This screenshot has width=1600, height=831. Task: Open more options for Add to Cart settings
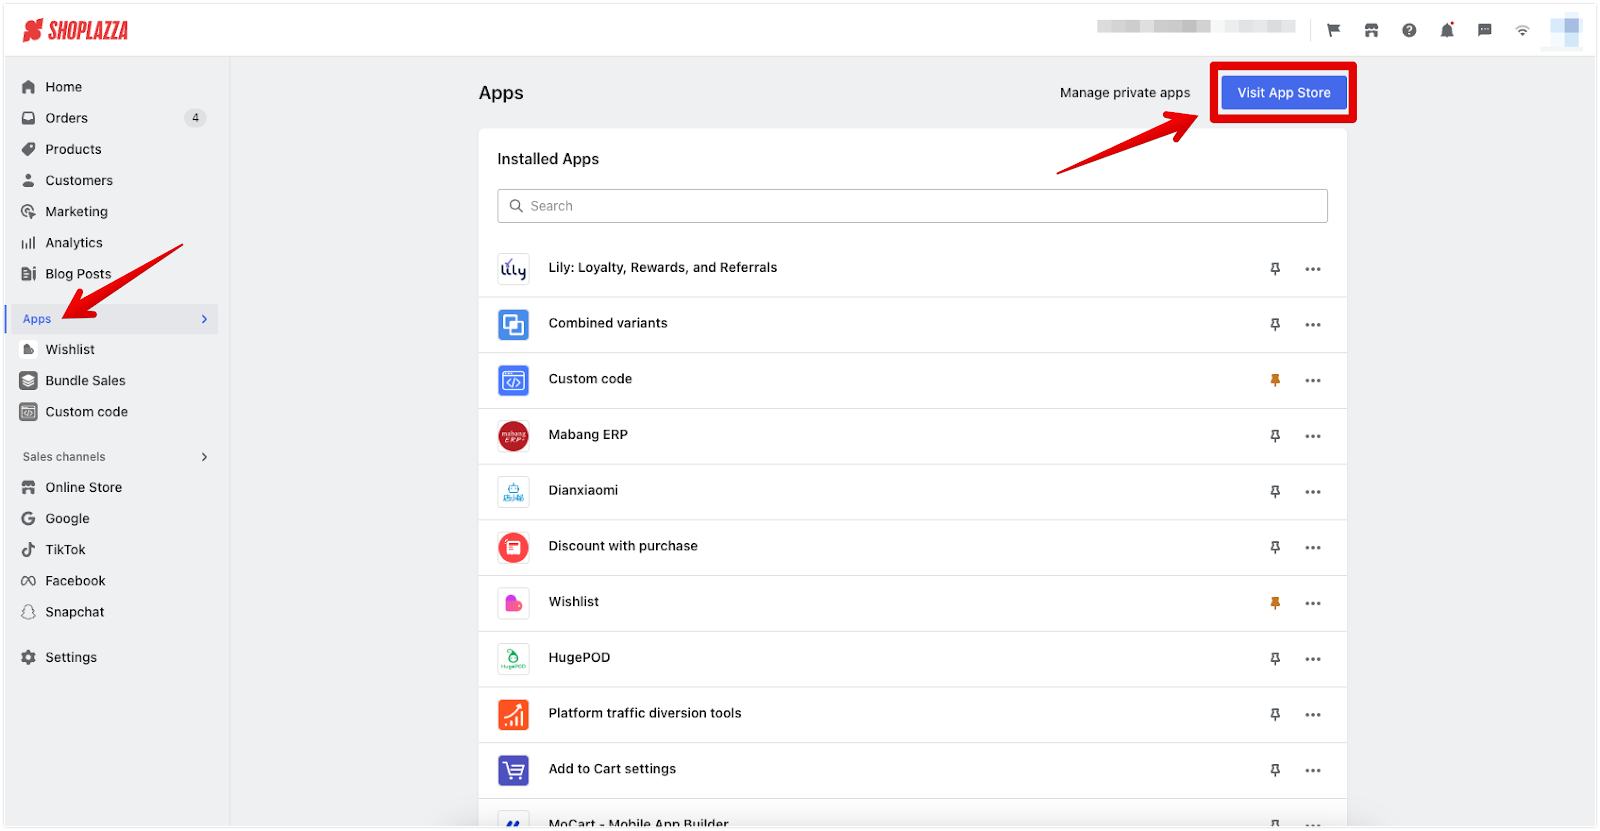[1313, 770]
